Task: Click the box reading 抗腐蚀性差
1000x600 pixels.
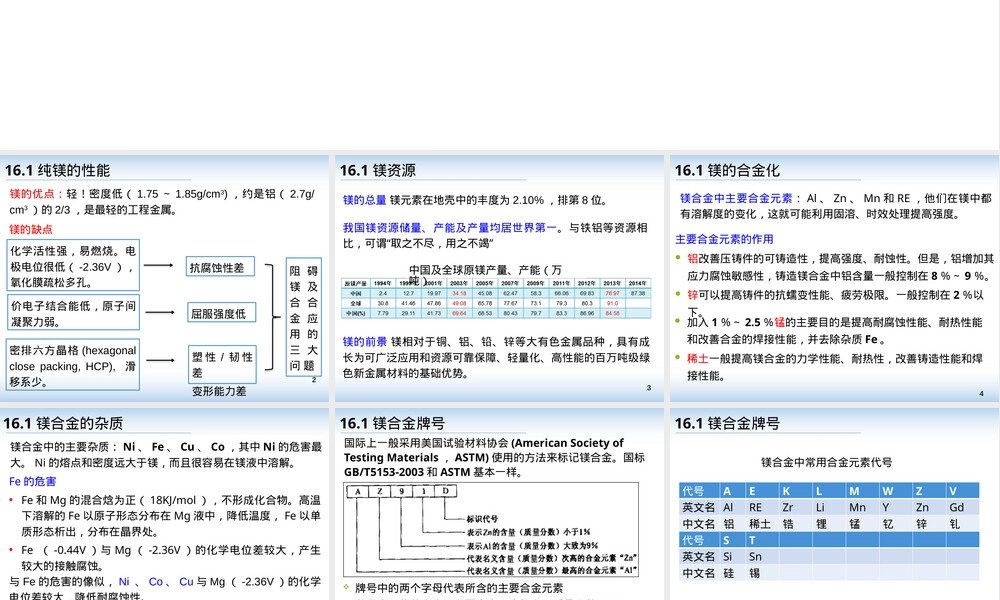Action: 221,267
